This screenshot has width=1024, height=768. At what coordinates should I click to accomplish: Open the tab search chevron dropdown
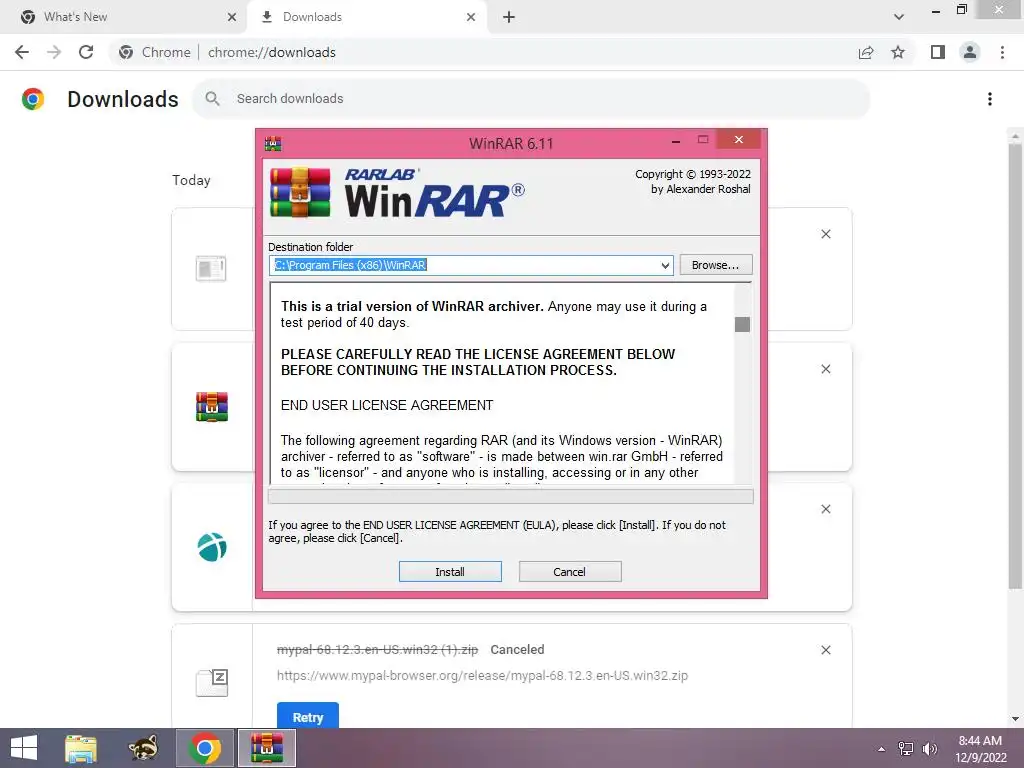[899, 17]
